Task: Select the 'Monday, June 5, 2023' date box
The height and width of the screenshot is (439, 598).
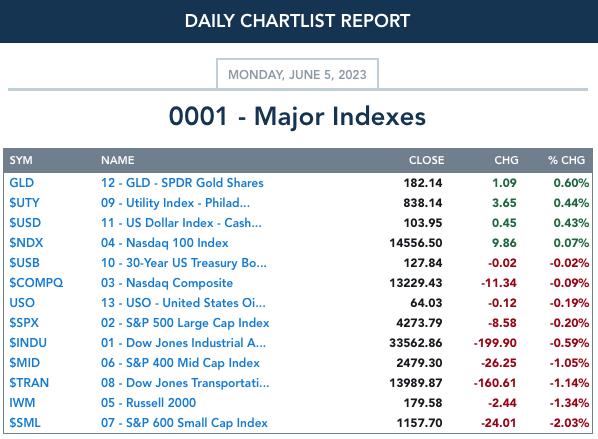Action: (x=297, y=74)
